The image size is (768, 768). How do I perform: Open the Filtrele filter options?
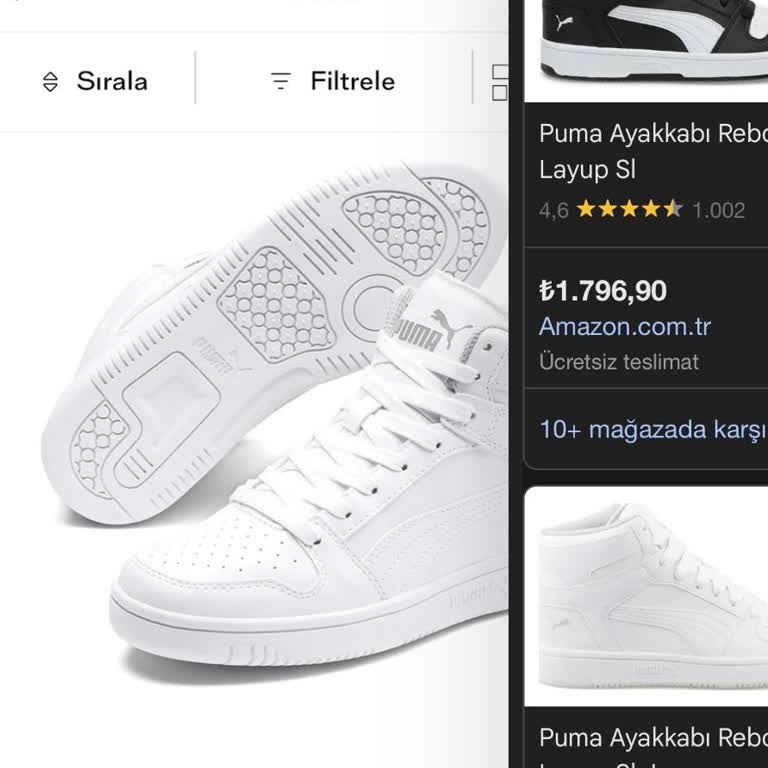point(352,82)
